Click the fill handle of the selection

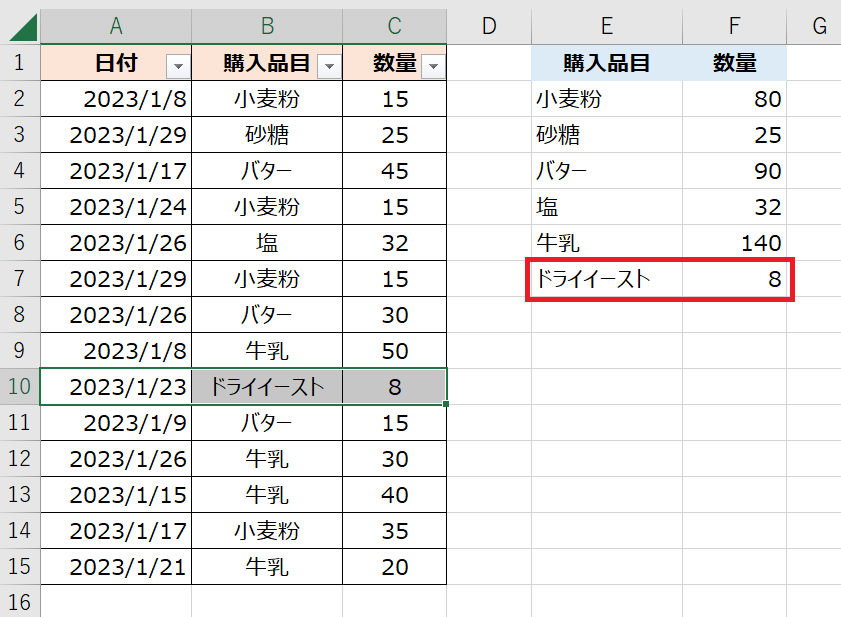coord(447,404)
